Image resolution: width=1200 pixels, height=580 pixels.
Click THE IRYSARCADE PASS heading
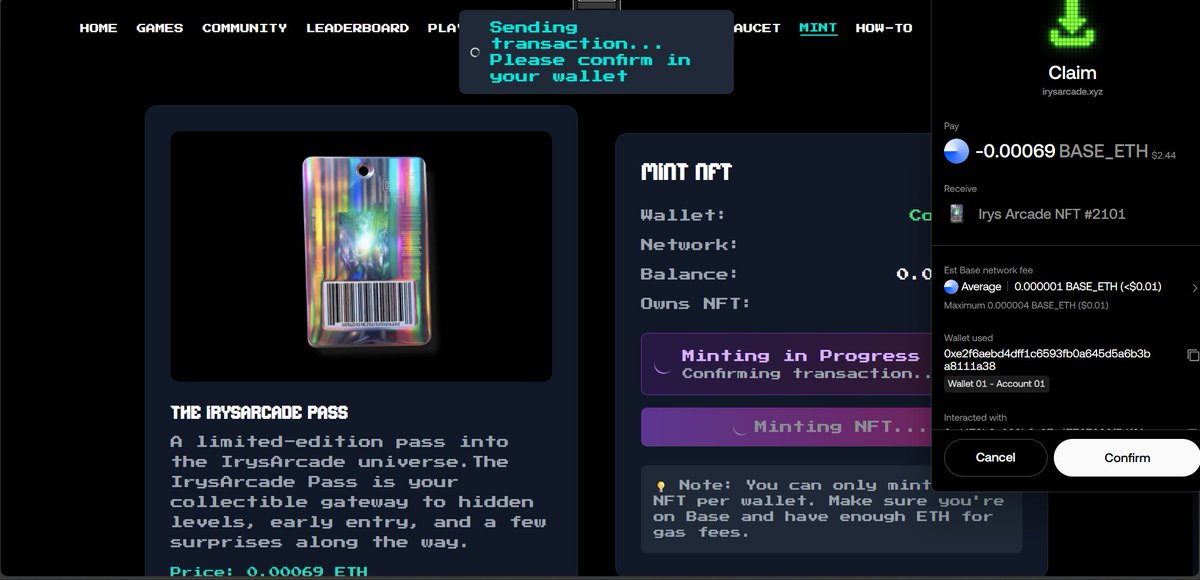click(259, 412)
